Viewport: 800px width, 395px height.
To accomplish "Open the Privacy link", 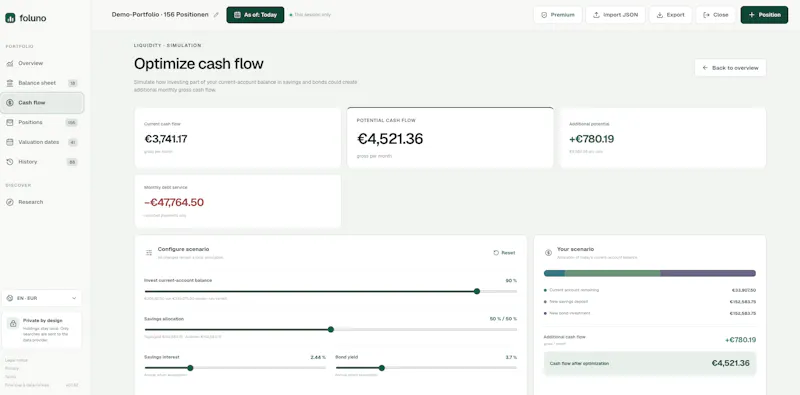I will click(12, 368).
